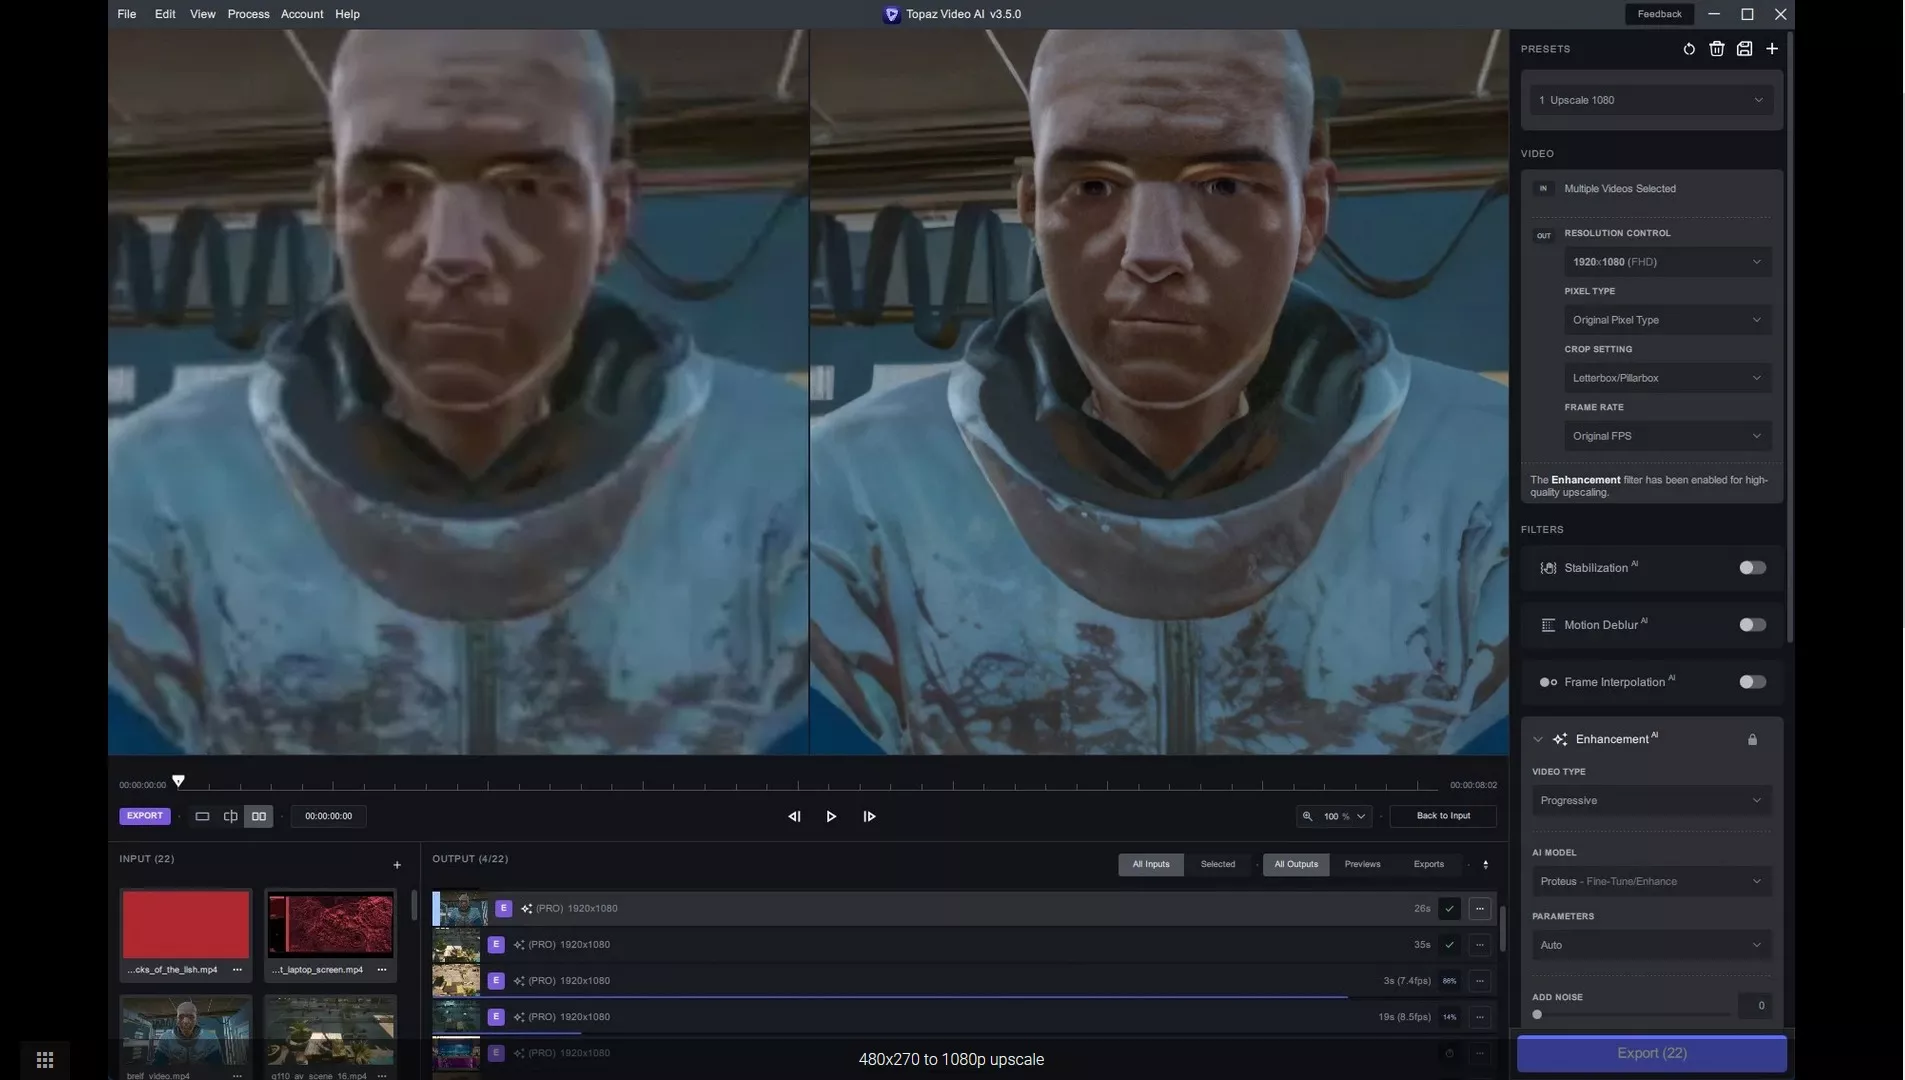1905x1080 pixels.
Task: Collapse the Enhancement section chevron
Action: [x=1537, y=740]
